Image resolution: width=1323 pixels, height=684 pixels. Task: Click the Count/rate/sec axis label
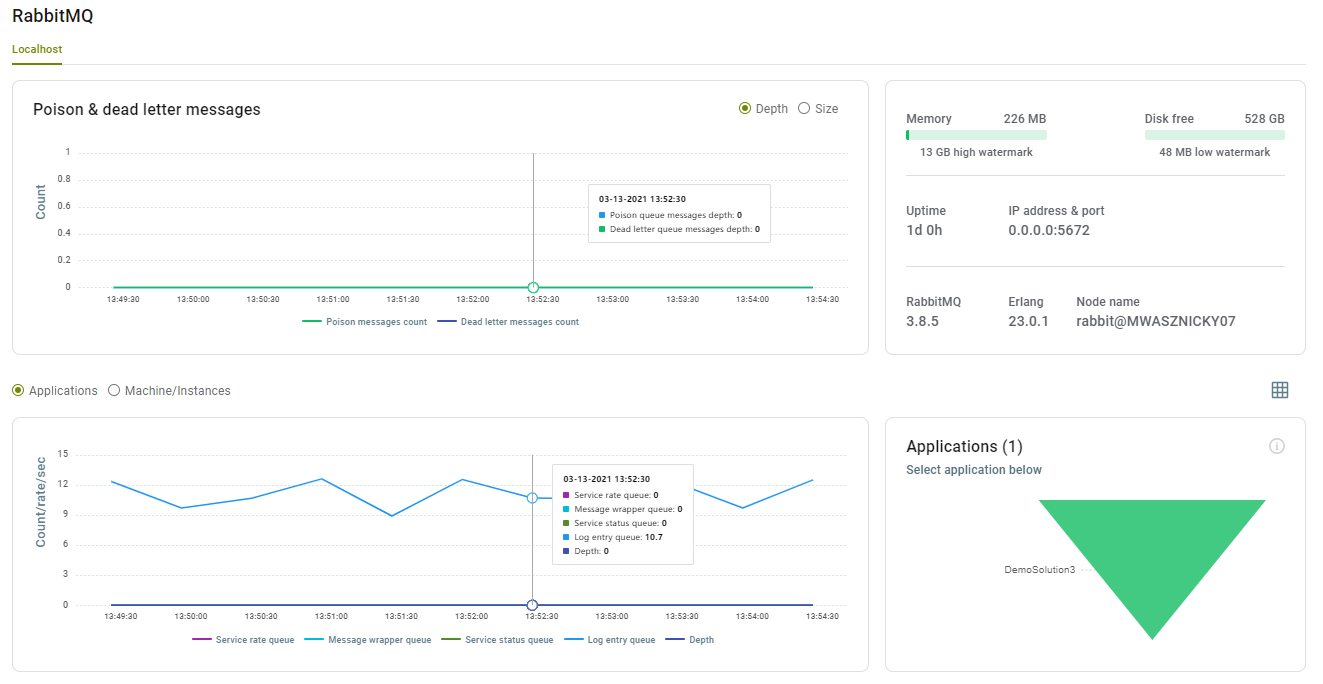tap(41, 501)
